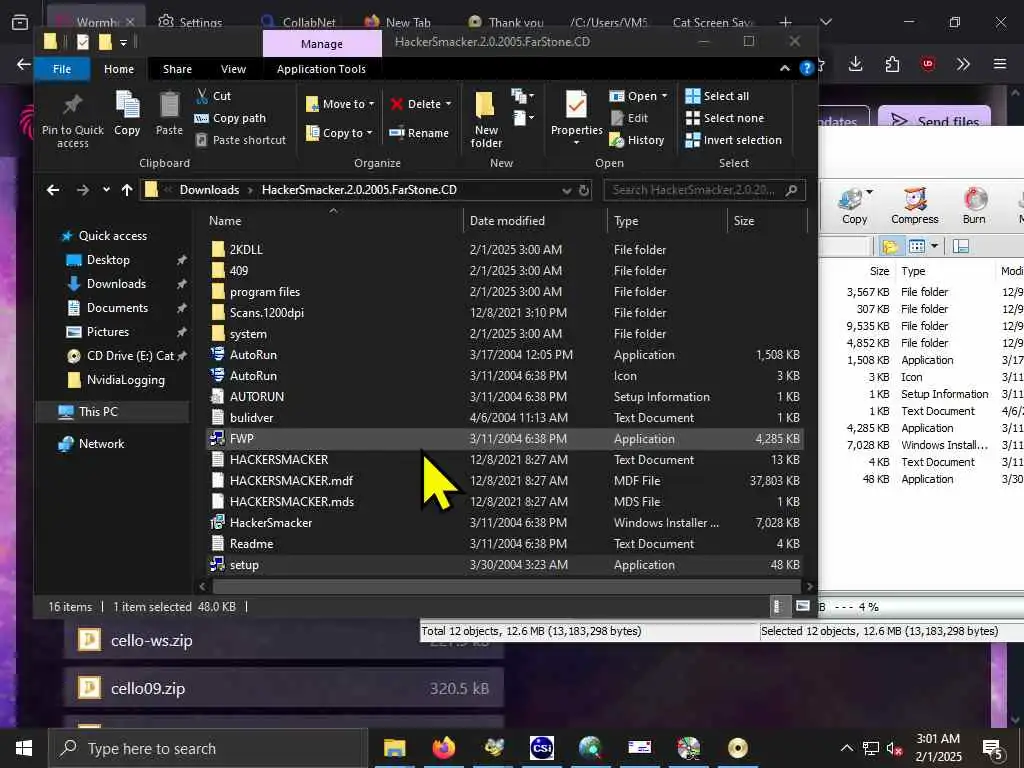Viewport: 1024px width, 768px height.
Task: Open recent locations dropdown arrow
Action: [x=106, y=190]
